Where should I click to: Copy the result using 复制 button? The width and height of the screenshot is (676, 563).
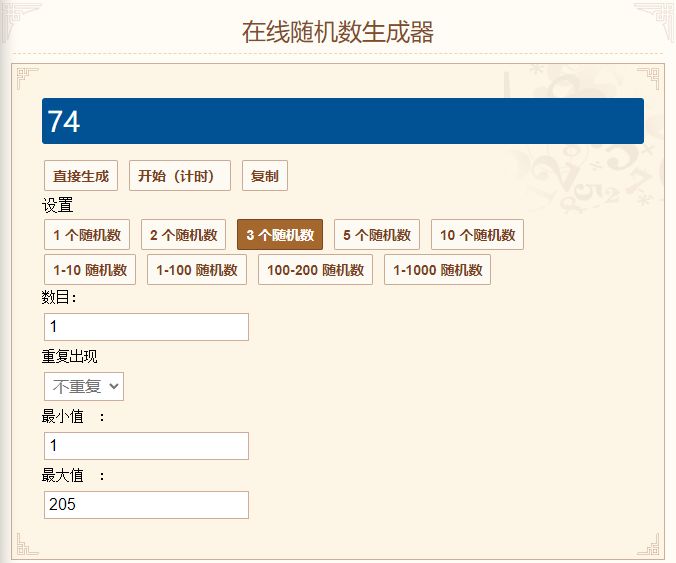coord(265,175)
